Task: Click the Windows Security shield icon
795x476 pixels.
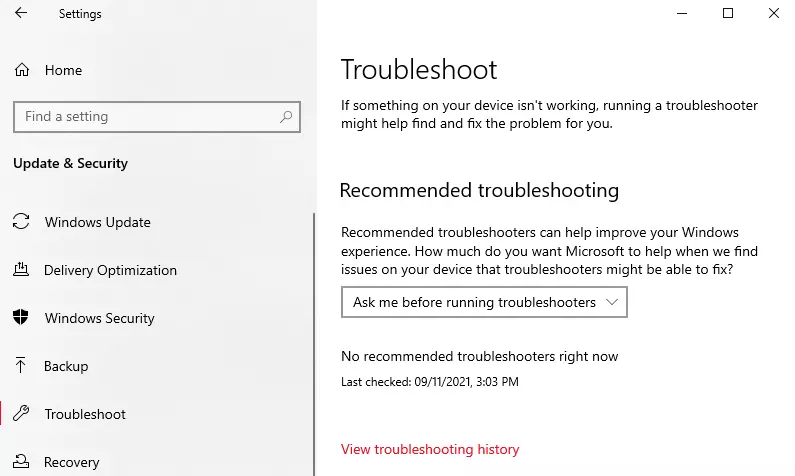Action: 21,317
